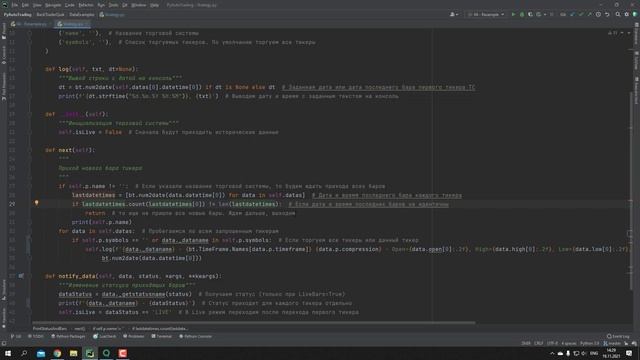
Task: Open the Structure tool window strip
Action: tap(4, 290)
